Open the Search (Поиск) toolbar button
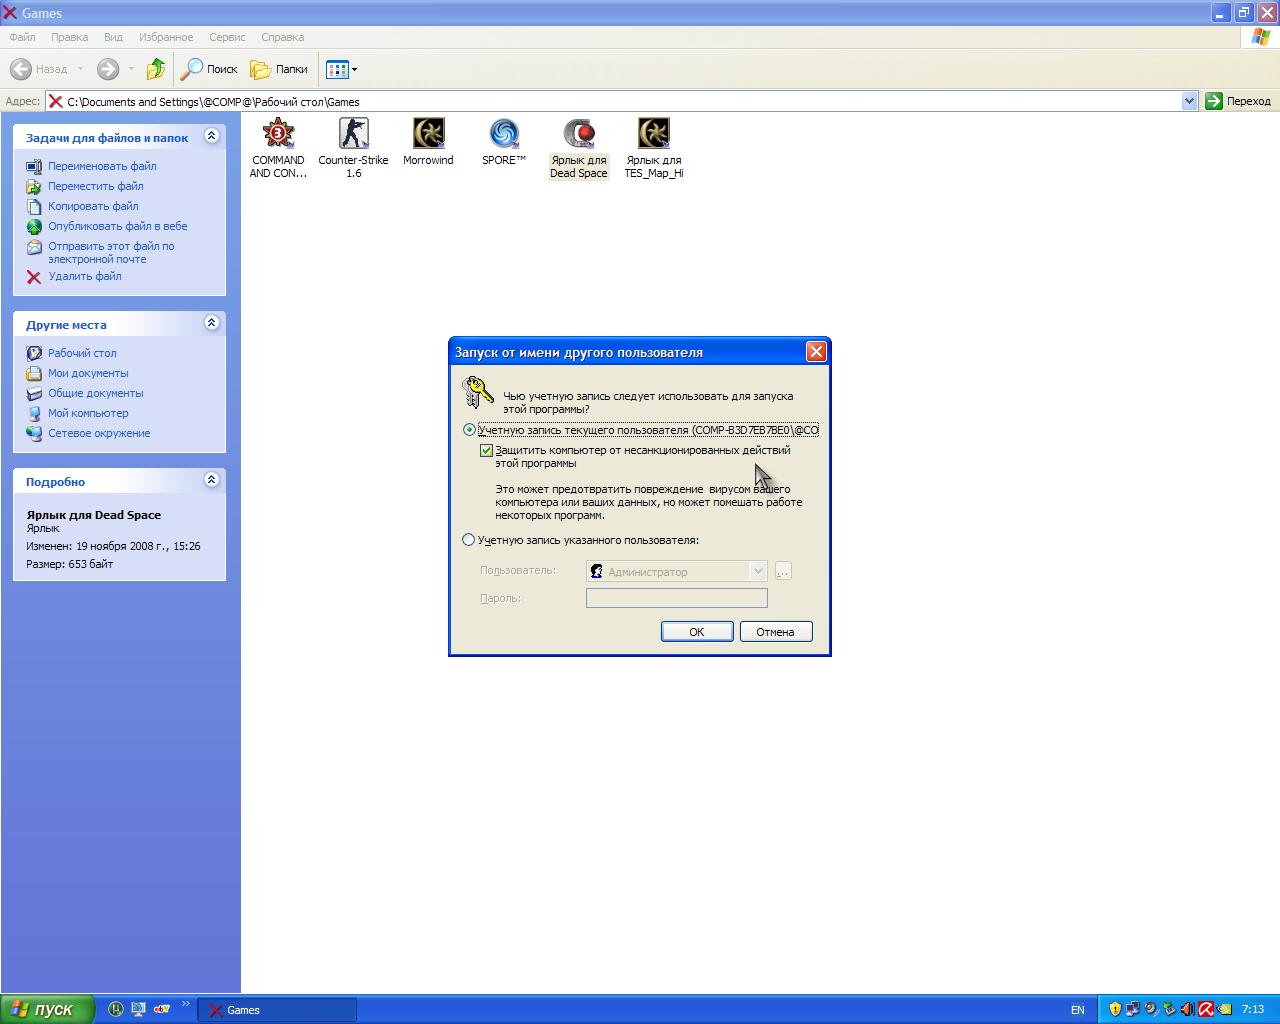The height and width of the screenshot is (1024, 1280). (x=209, y=69)
